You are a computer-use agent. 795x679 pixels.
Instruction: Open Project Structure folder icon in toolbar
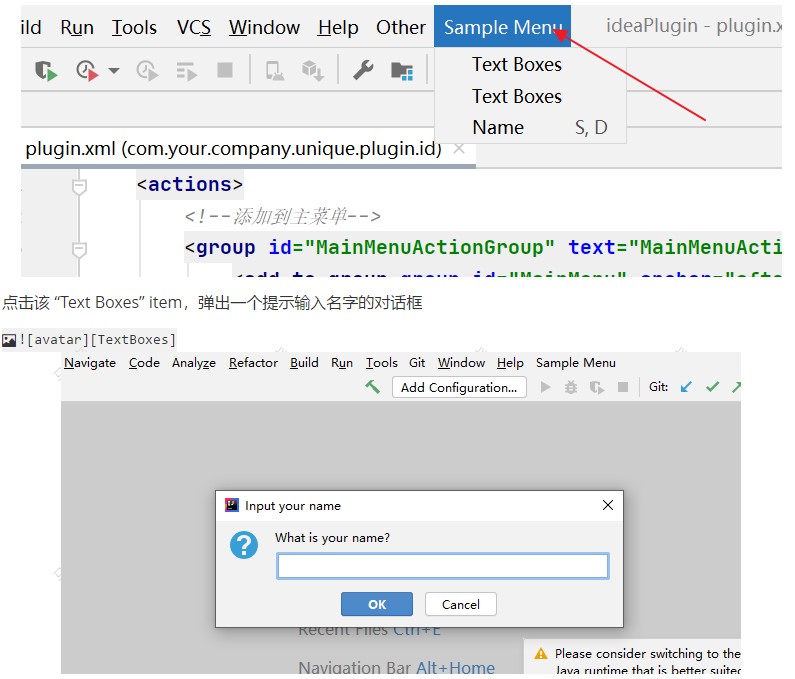(402, 71)
